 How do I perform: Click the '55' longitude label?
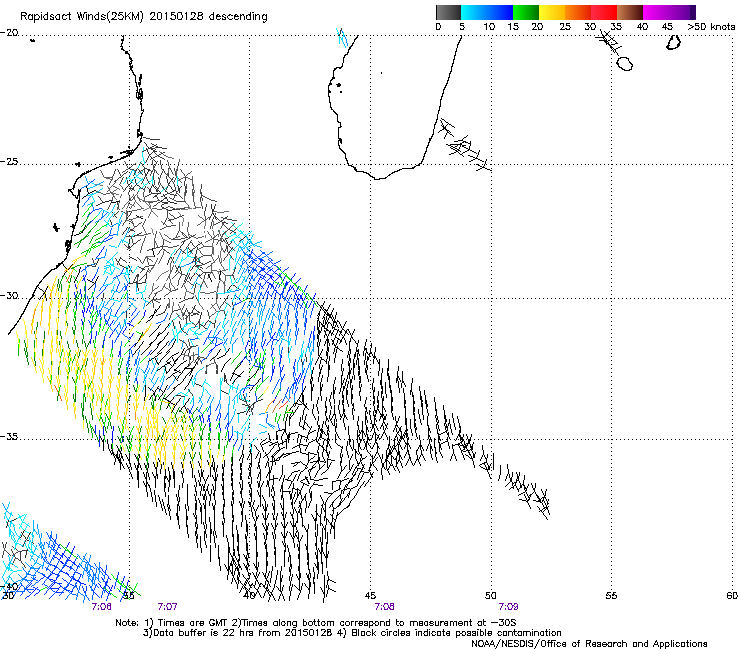(611, 596)
